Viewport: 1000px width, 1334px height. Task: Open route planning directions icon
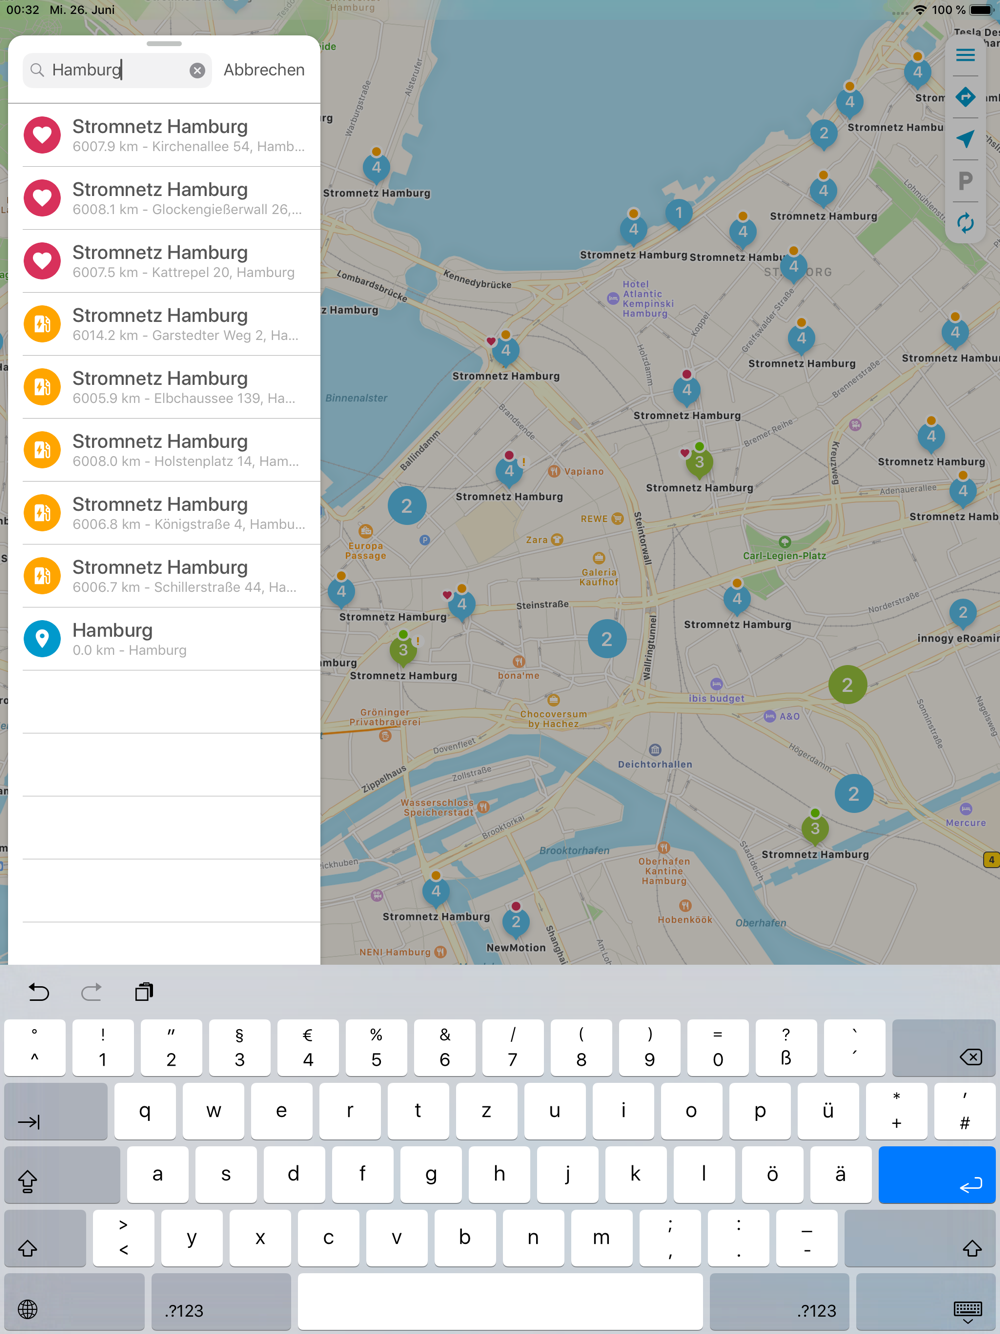point(965,97)
